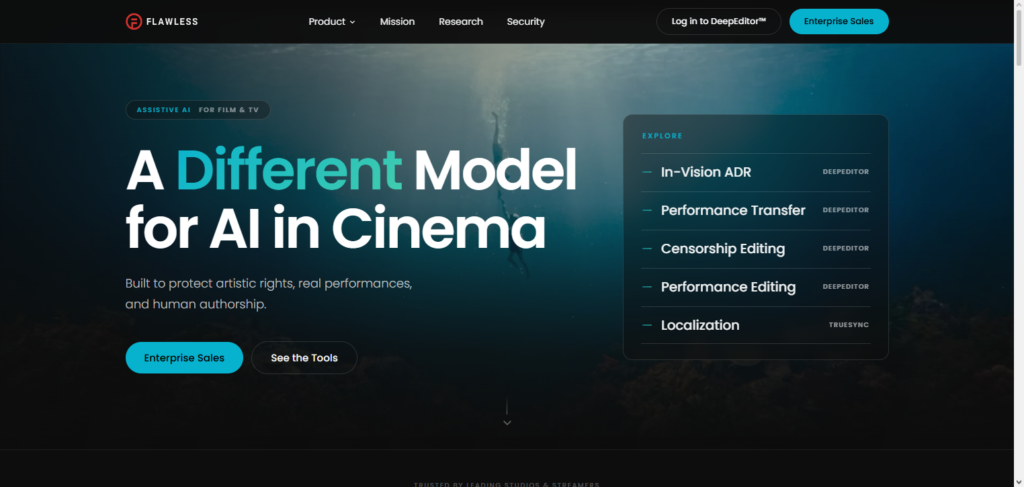
Task: Select Performance Editing in Explore list
Action: [756, 287]
